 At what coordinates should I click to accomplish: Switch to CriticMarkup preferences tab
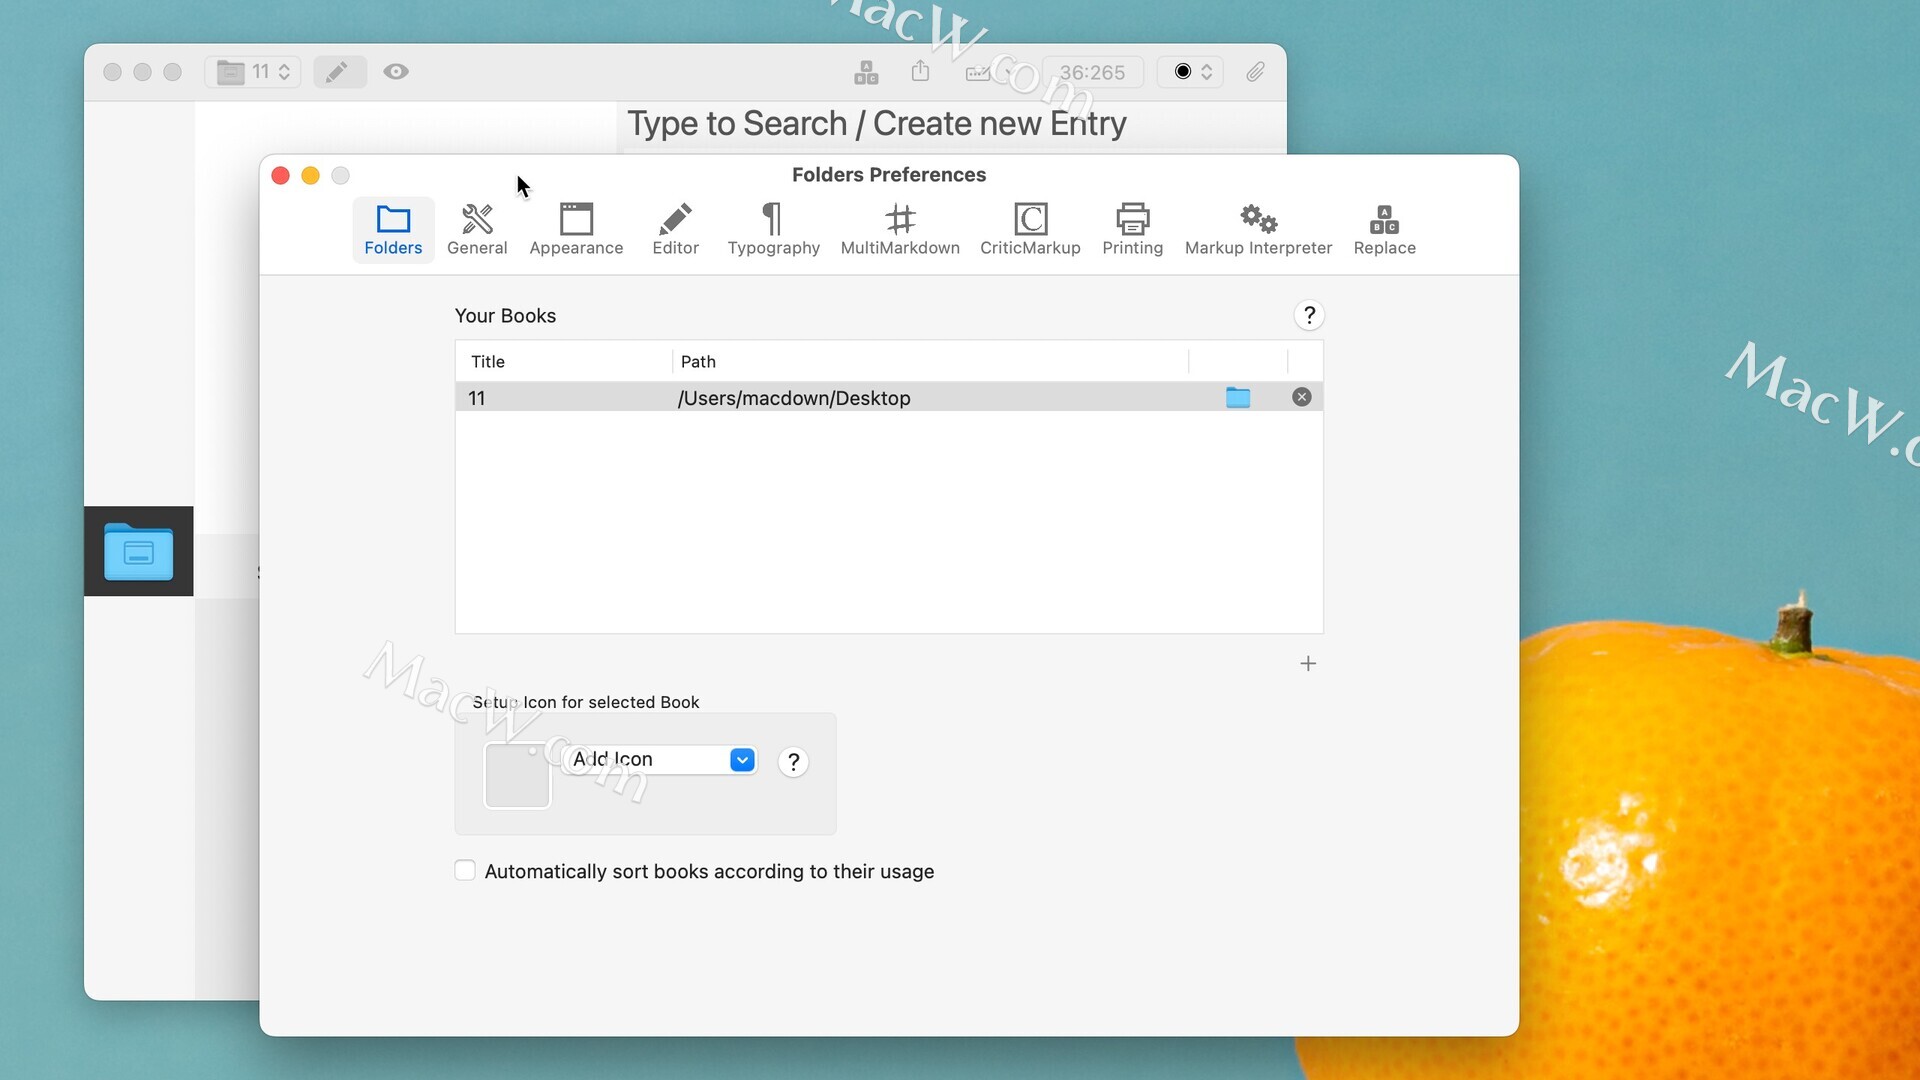pyautogui.click(x=1030, y=230)
